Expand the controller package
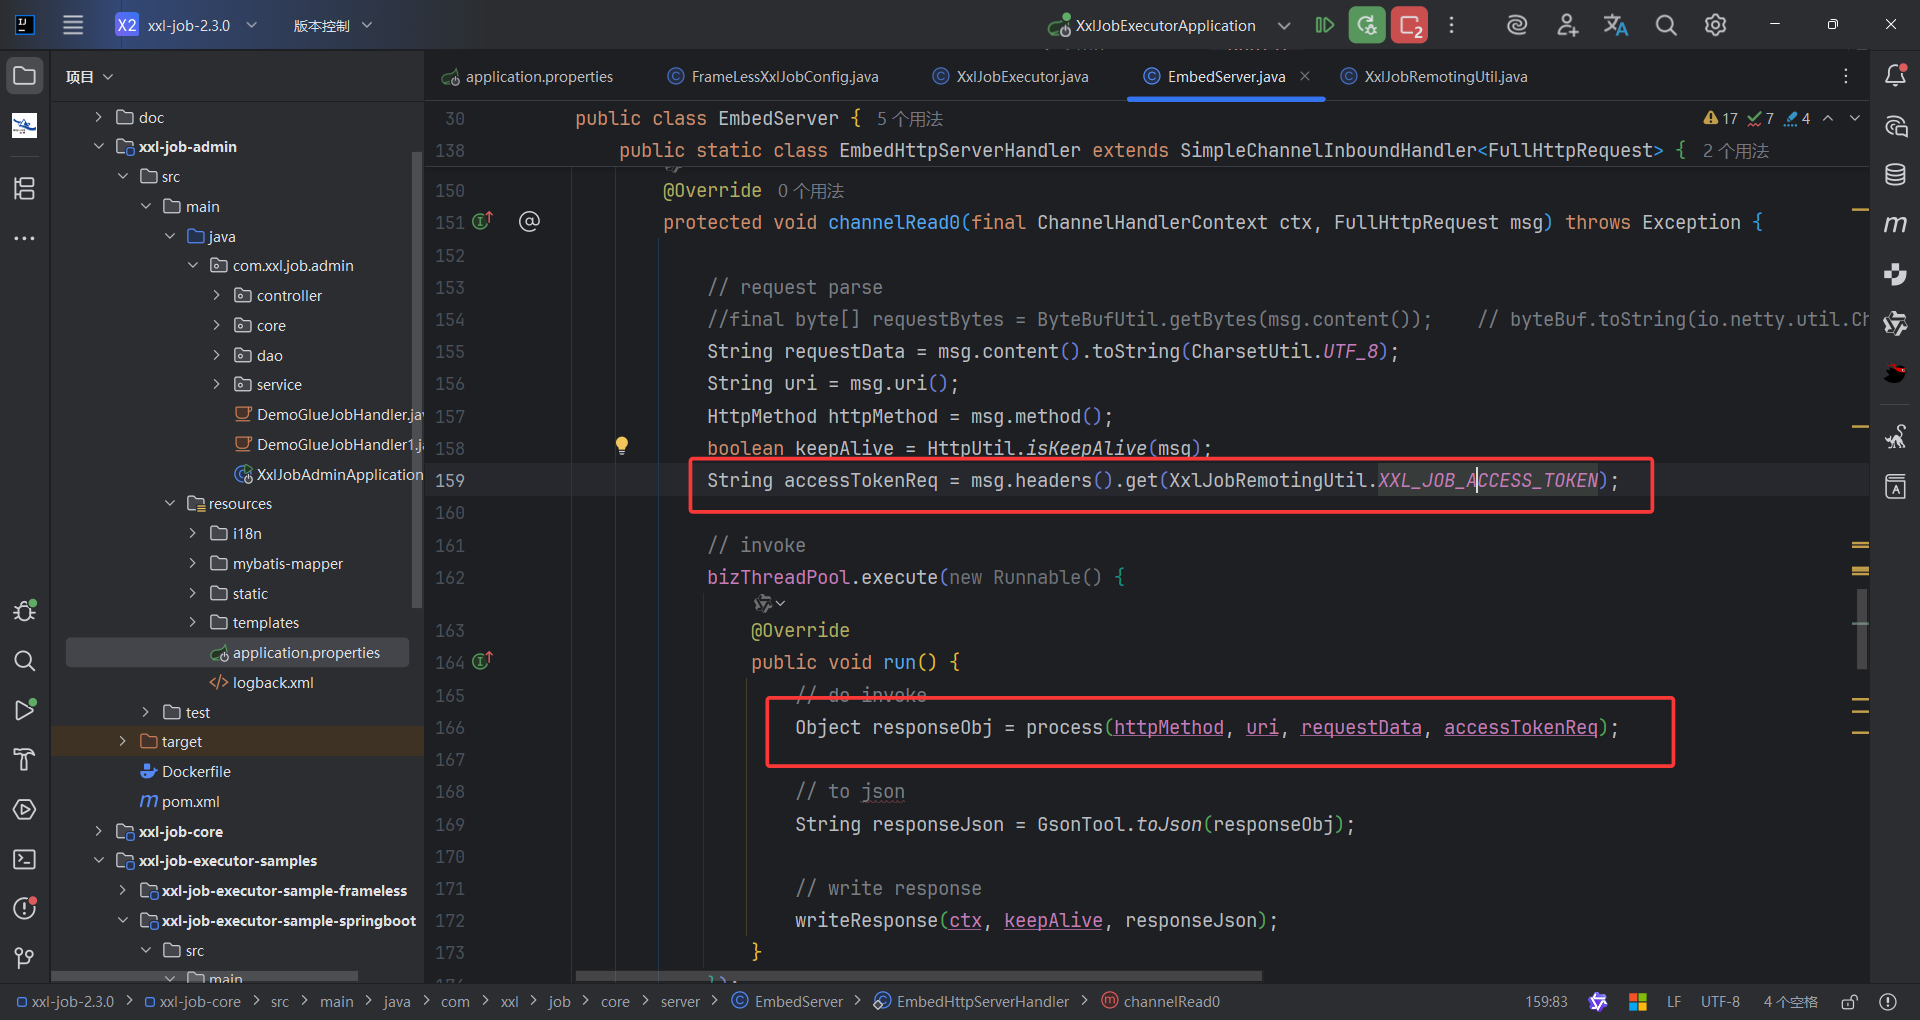The width and height of the screenshot is (1920, 1020). [x=217, y=296]
